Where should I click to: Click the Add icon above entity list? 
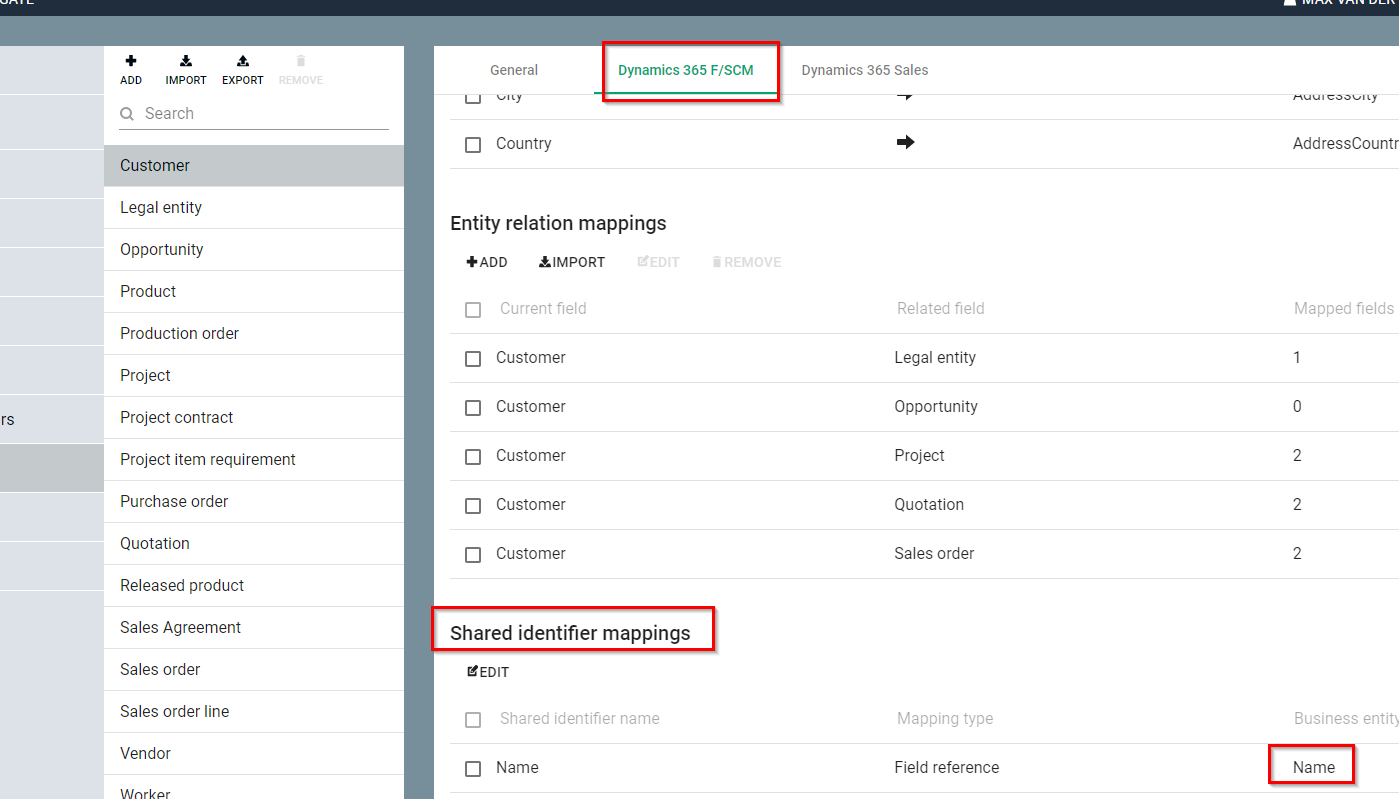point(131,62)
